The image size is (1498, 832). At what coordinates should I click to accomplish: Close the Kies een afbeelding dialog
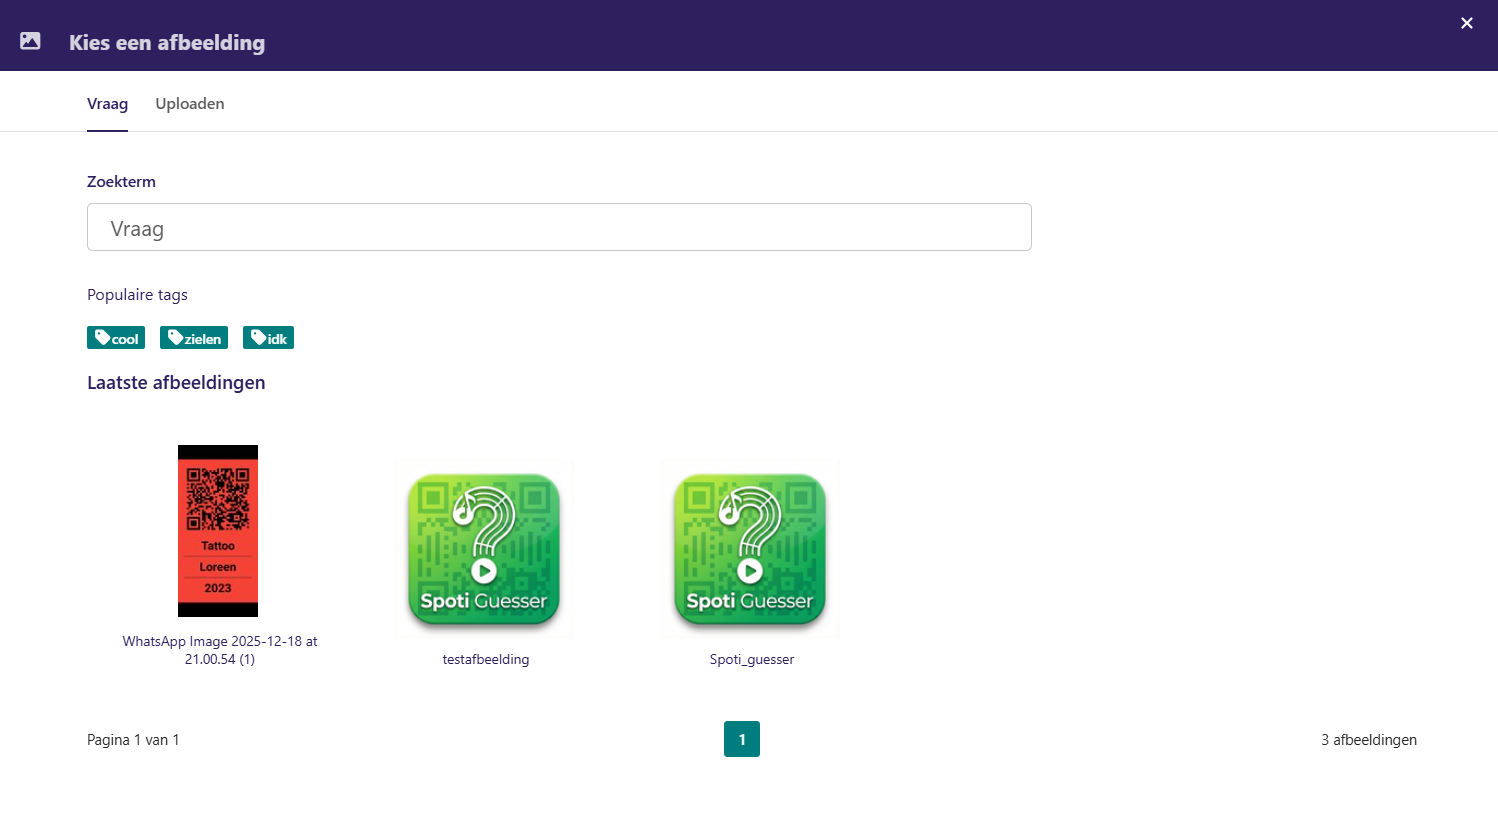tap(1466, 23)
